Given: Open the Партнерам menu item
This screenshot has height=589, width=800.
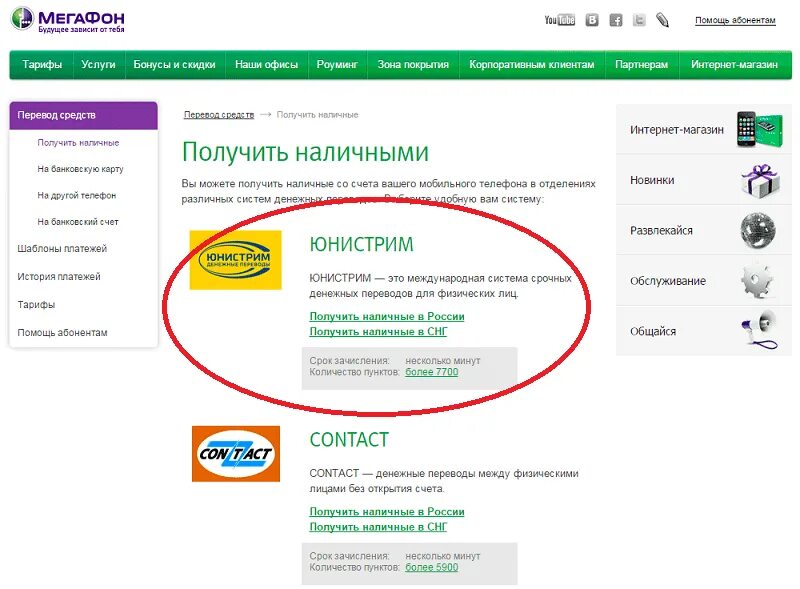Looking at the screenshot, I should point(641,64).
